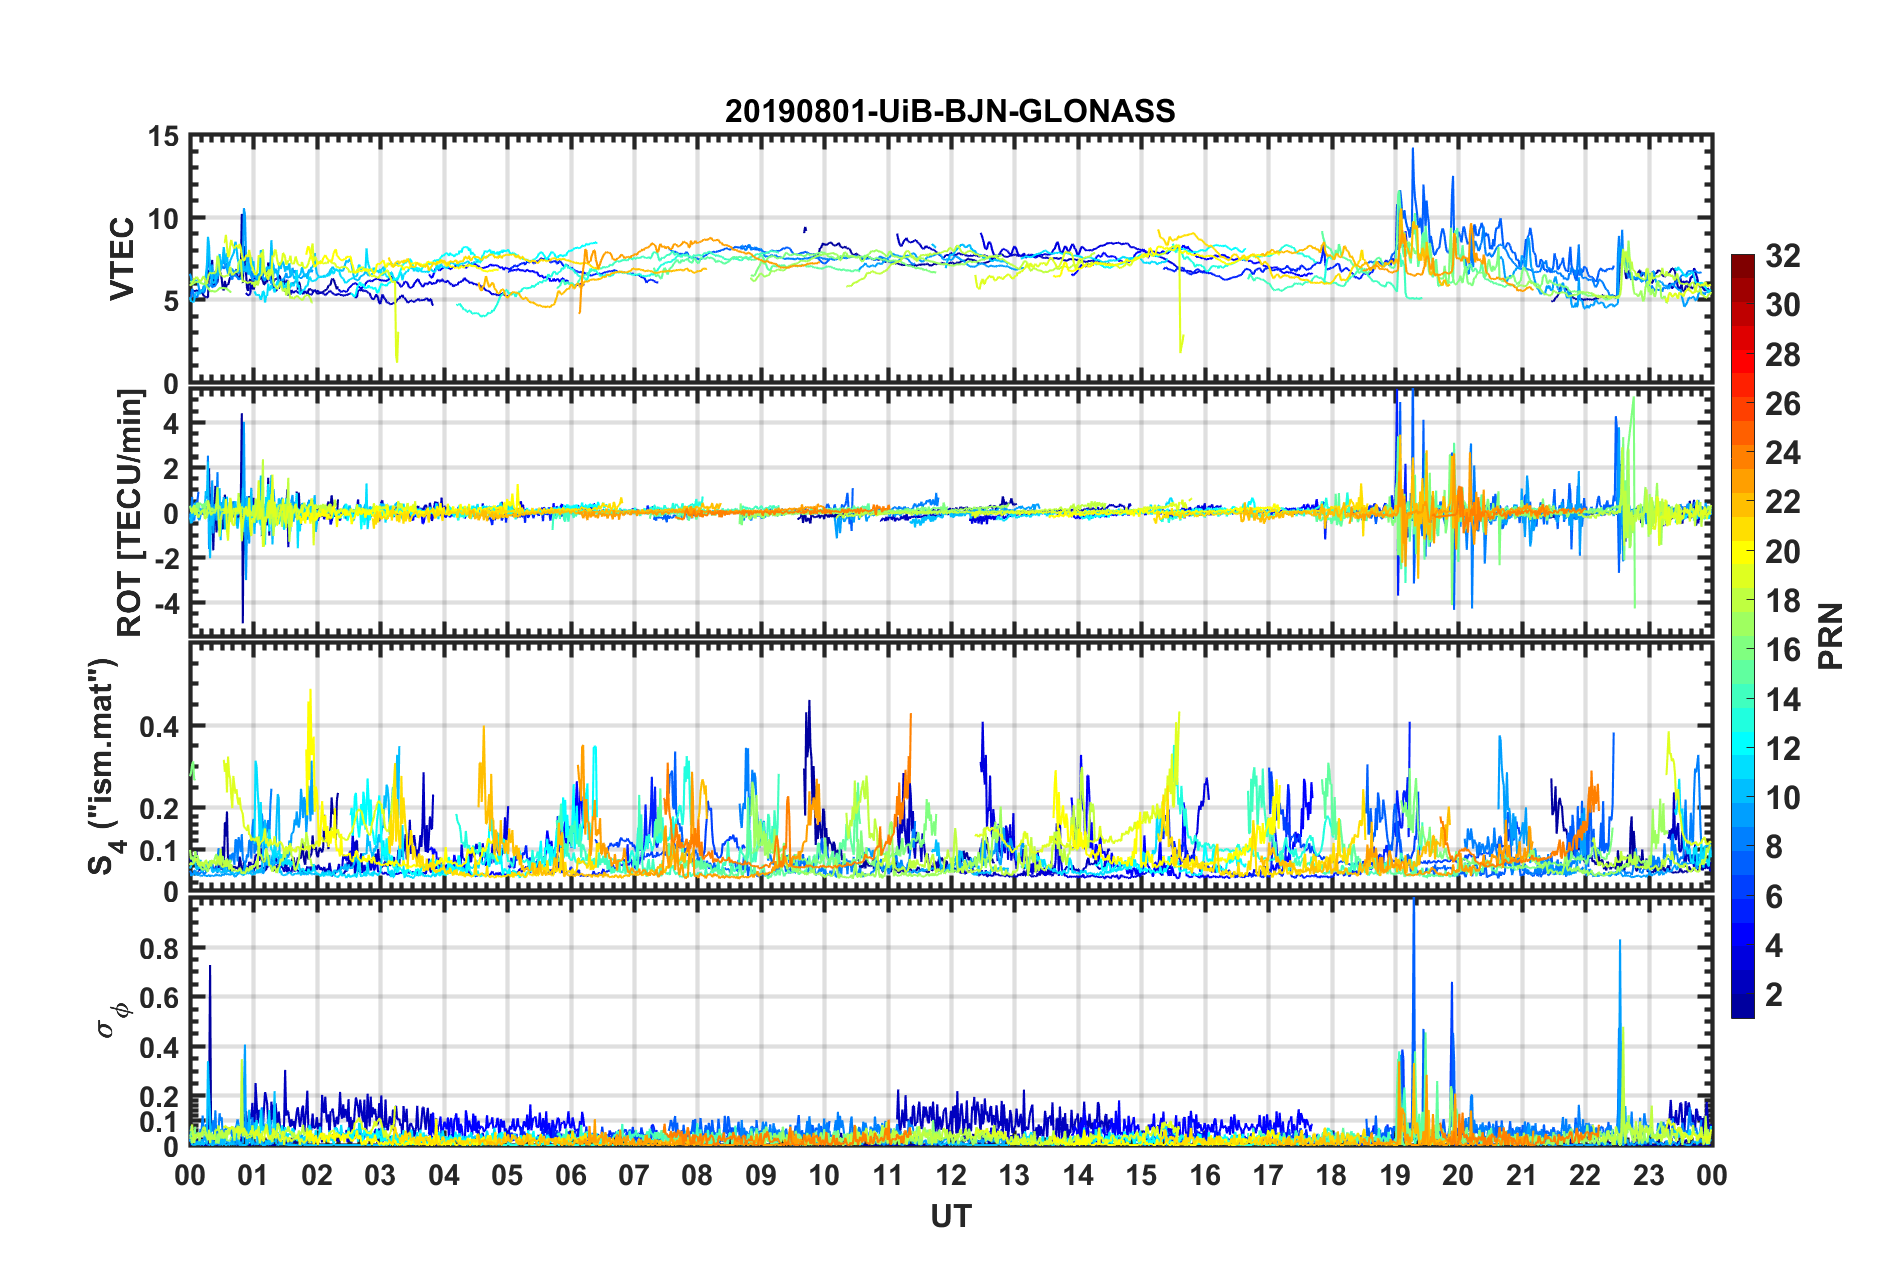Click x-axis hour label 07
The image size is (1902, 1272).
pyautogui.click(x=634, y=1175)
